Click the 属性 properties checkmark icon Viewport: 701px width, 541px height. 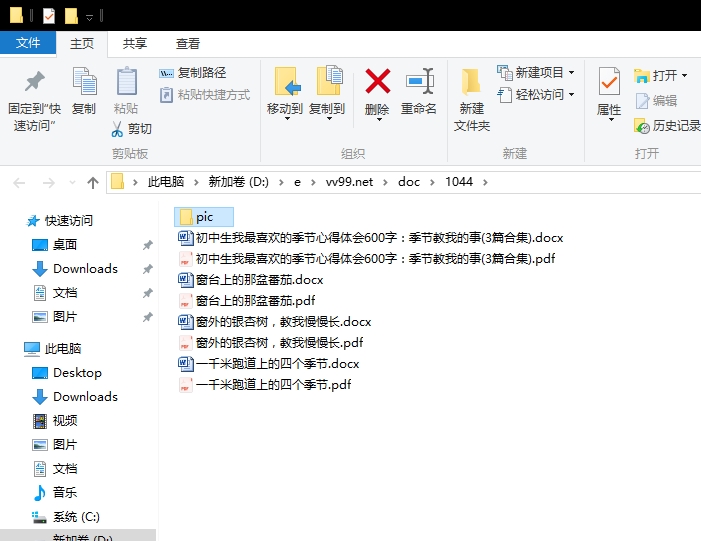tap(609, 81)
